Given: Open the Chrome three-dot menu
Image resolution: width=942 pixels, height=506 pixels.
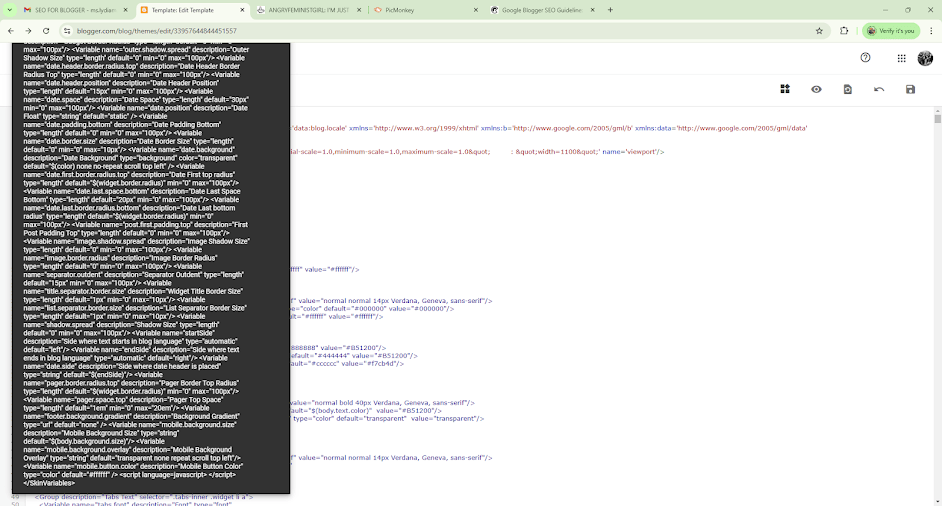Looking at the screenshot, I should [x=929, y=31].
